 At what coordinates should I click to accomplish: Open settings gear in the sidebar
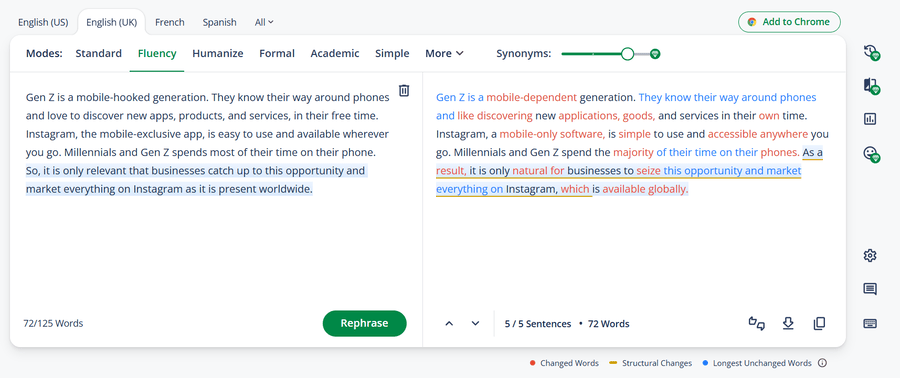point(870,255)
